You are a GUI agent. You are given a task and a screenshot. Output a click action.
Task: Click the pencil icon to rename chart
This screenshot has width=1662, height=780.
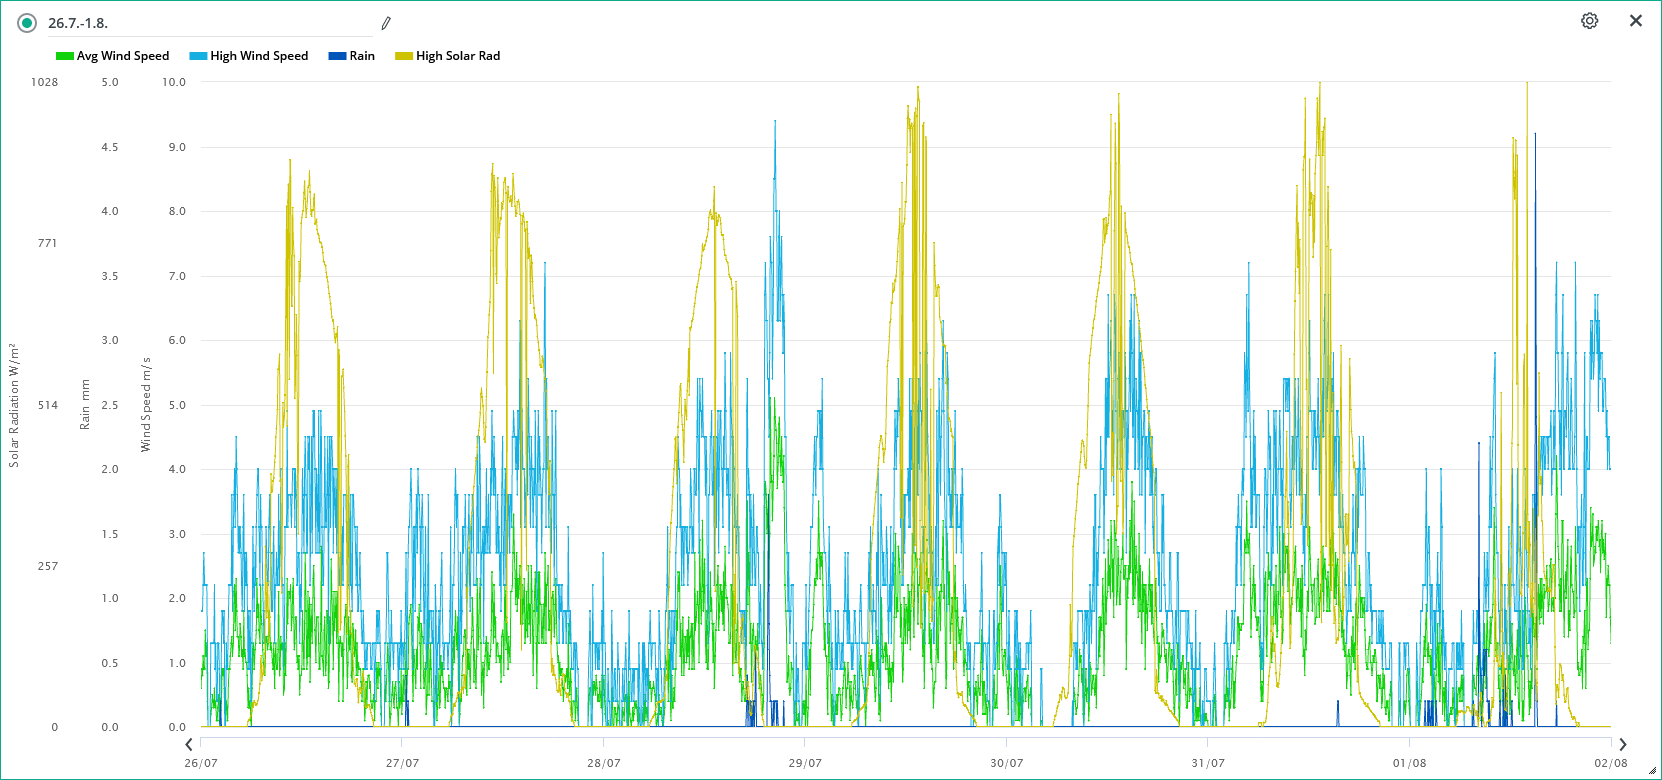click(x=386, y=23)
